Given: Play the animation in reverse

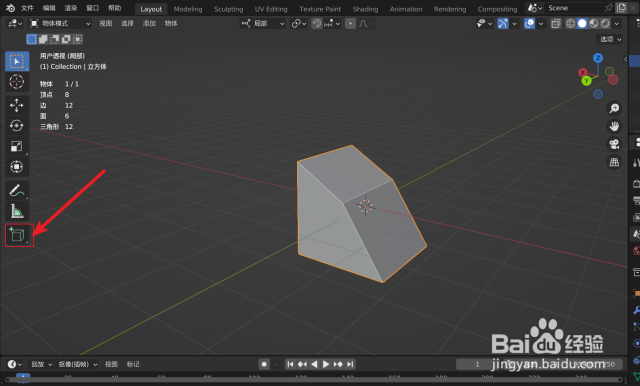Looking at the screenshot, I should [x=314, y=364].
